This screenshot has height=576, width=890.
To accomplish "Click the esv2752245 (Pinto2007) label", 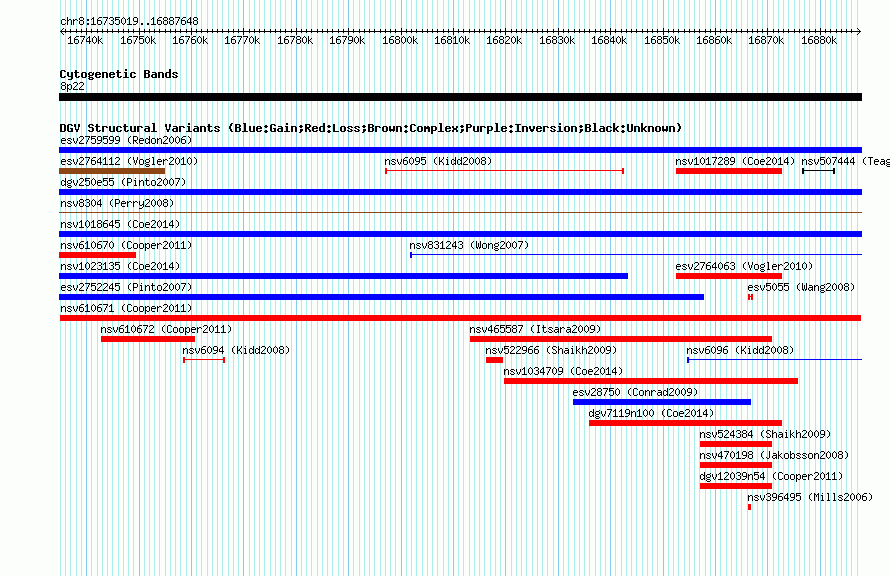I will (126, 287).
